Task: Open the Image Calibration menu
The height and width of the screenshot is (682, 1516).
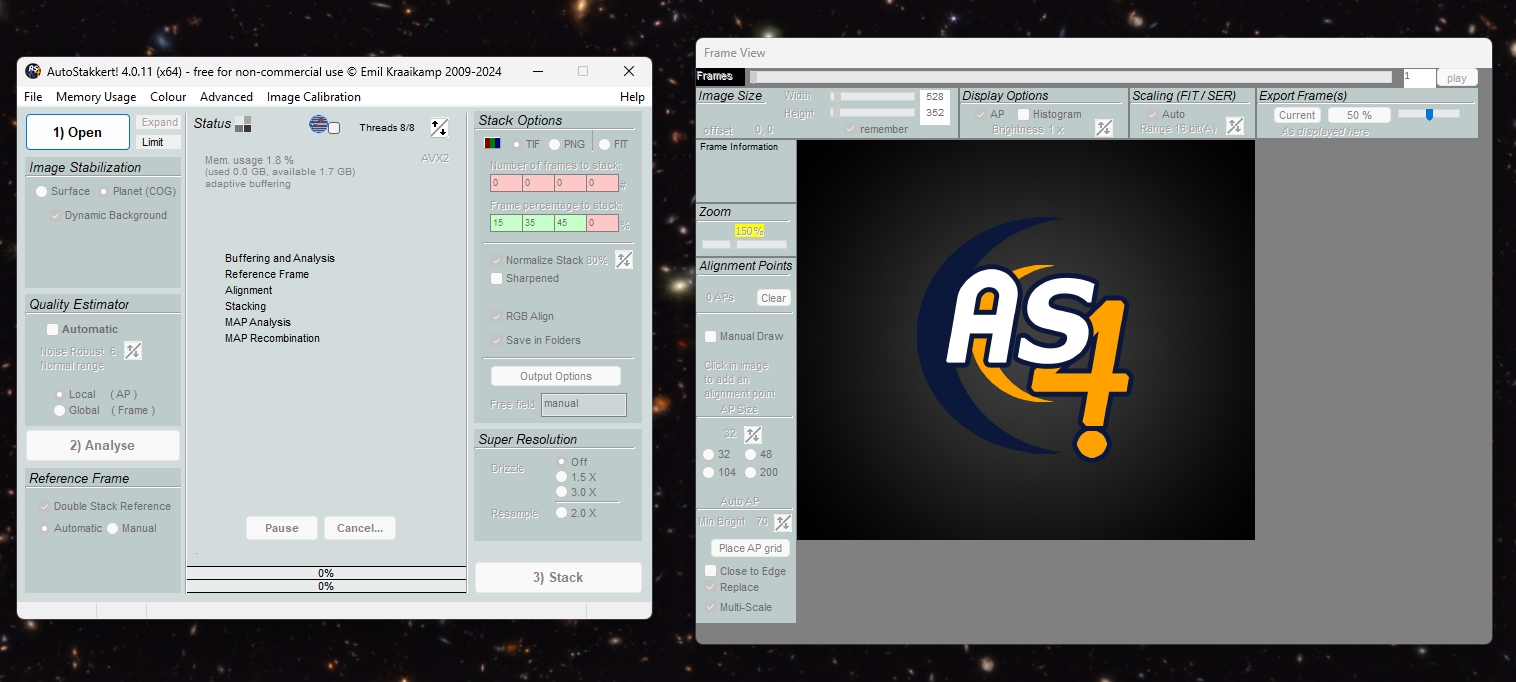Action: click(x=314, y=97)
